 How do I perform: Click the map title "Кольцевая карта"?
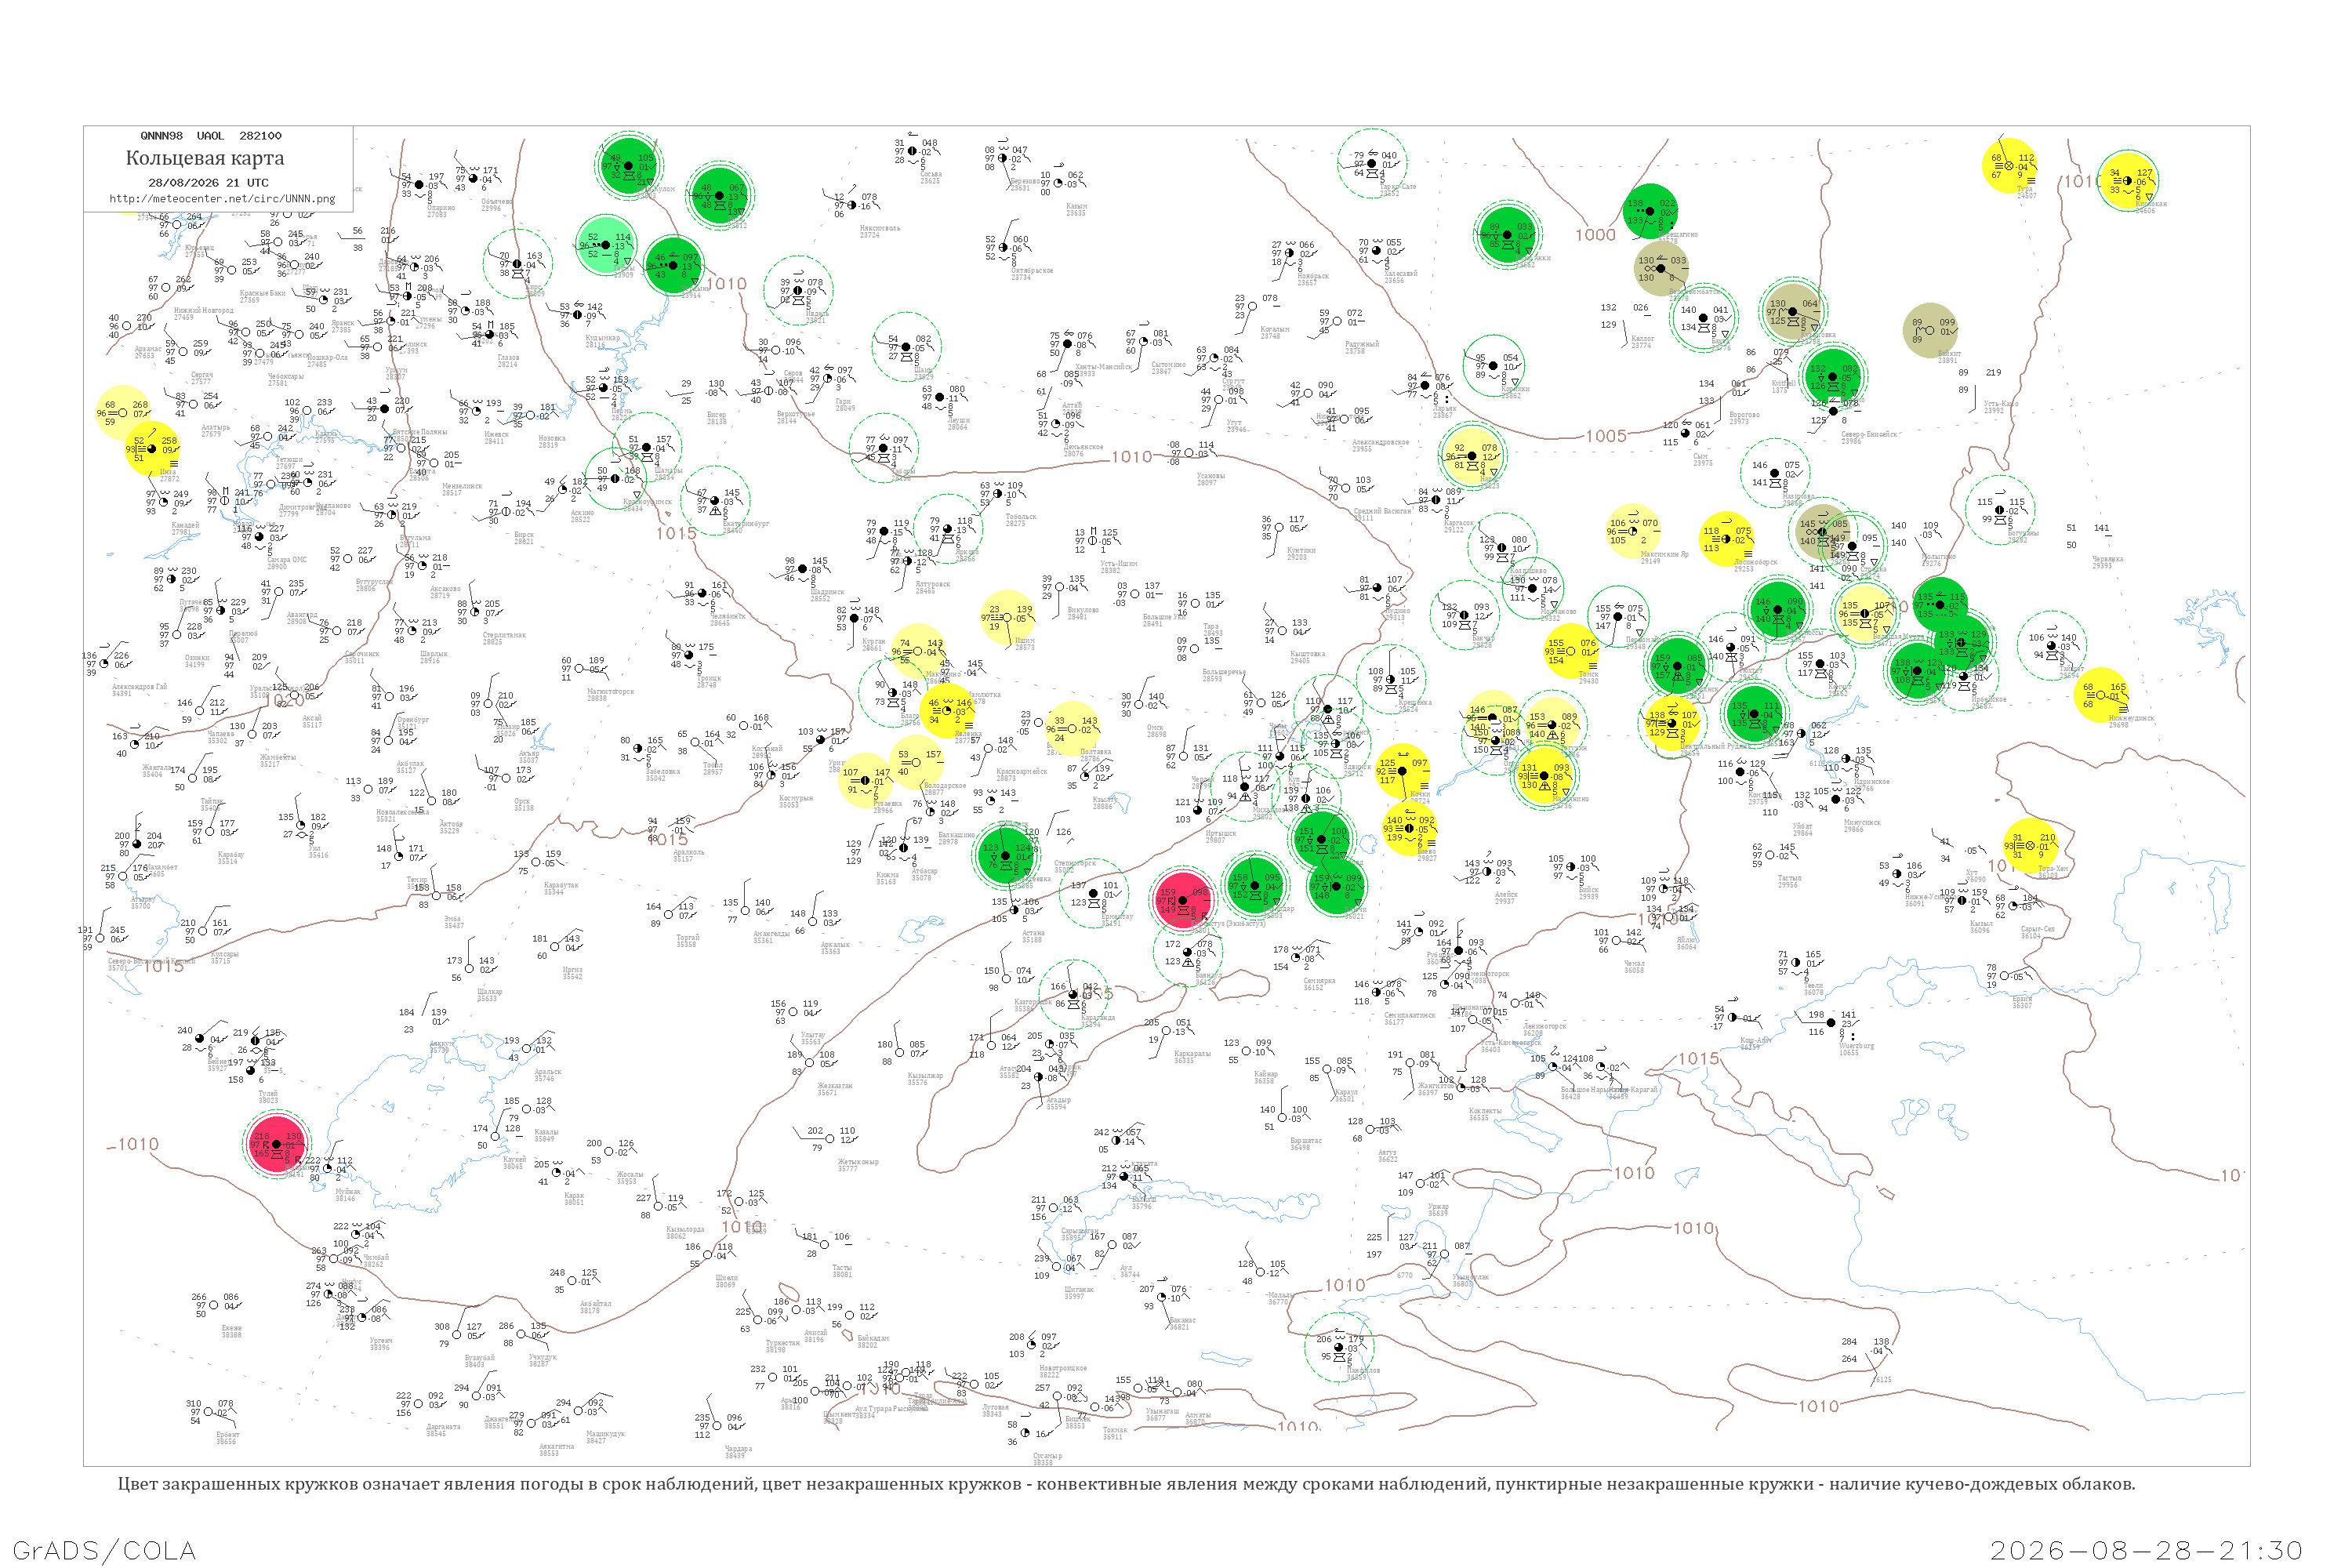pos(205,158)
